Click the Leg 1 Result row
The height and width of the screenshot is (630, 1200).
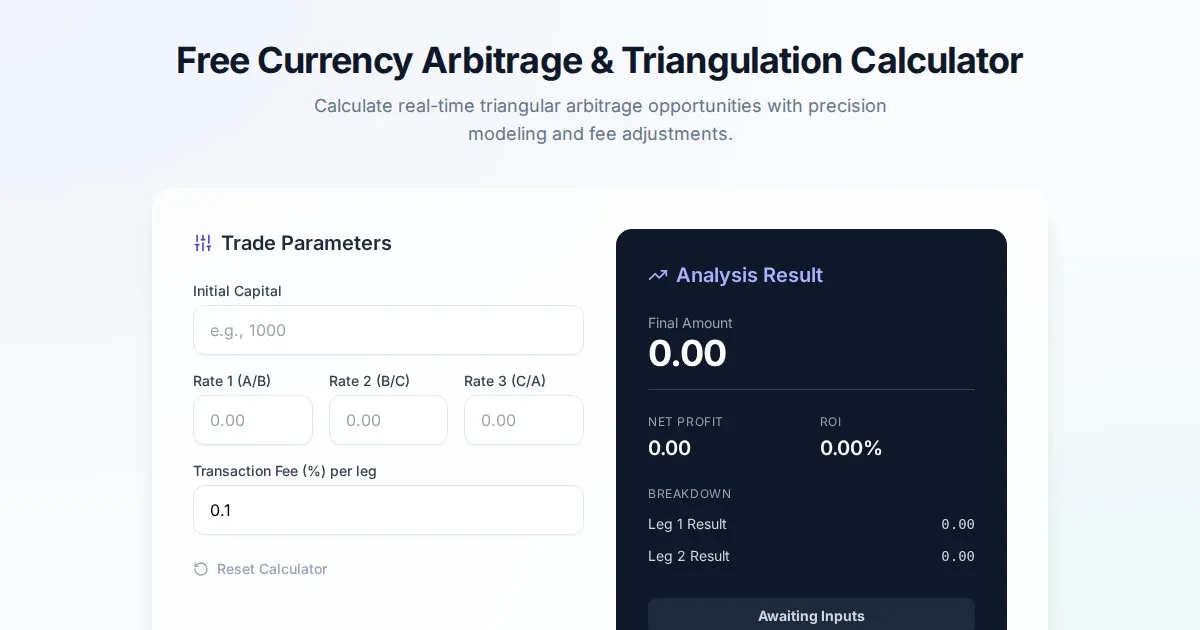point(811,524)
